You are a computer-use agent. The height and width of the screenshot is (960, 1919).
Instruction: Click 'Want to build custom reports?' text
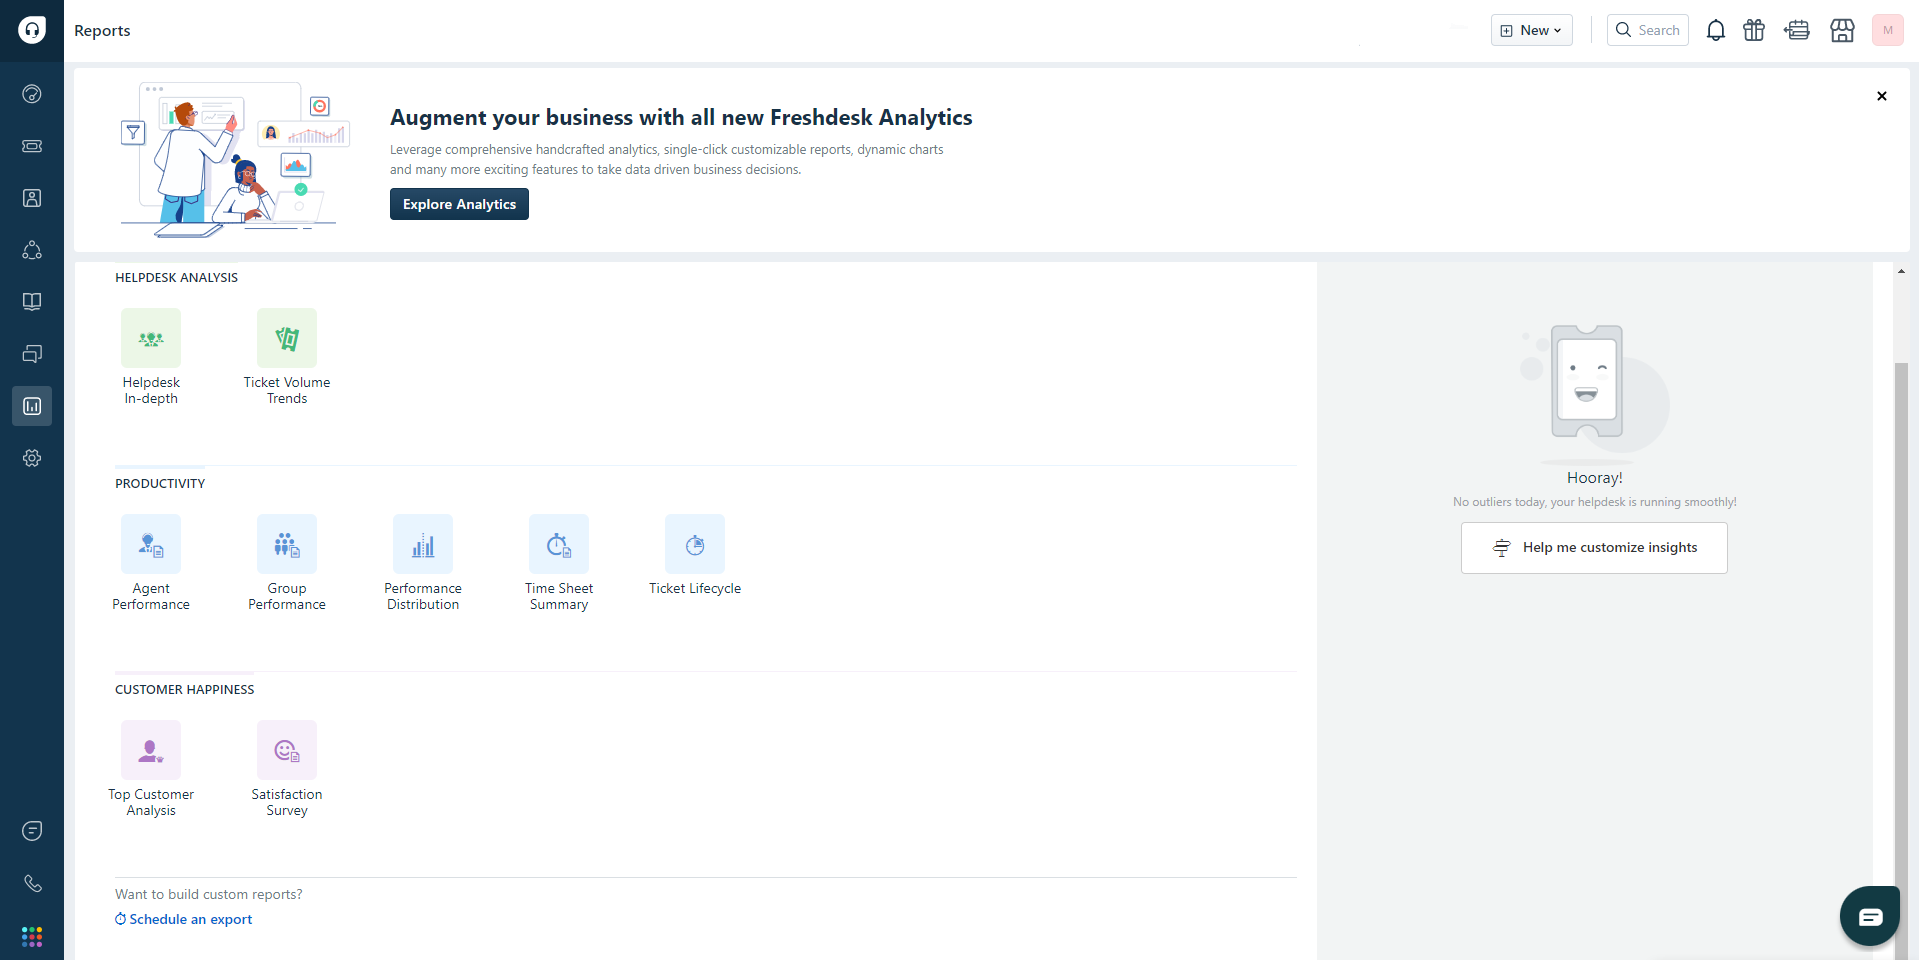tap(209, 894)
